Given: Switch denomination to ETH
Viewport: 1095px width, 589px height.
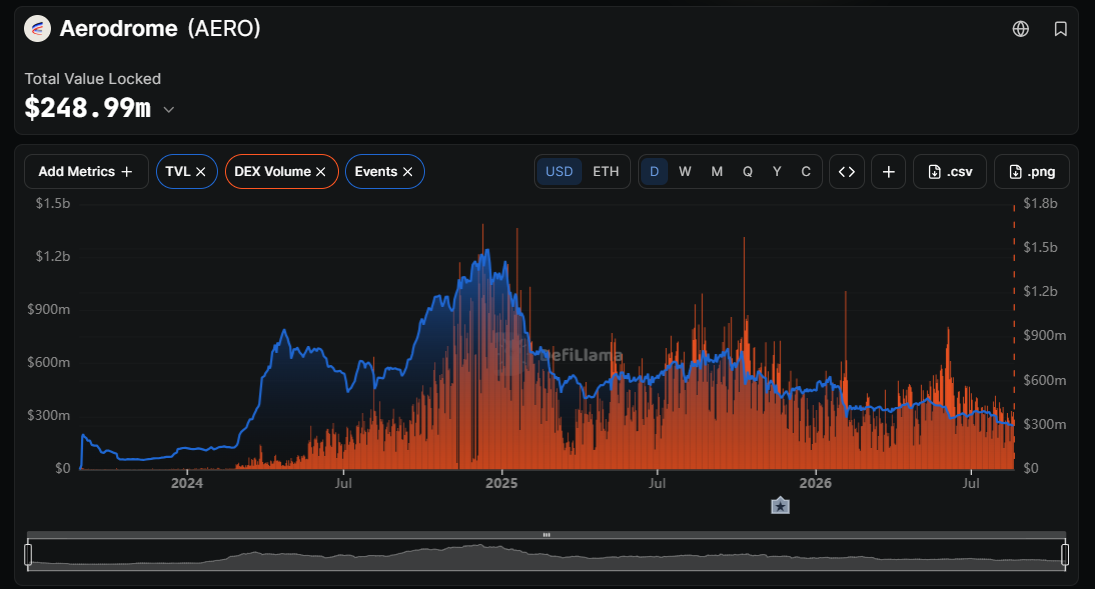Looking at the screenshot, I should 605,171.
